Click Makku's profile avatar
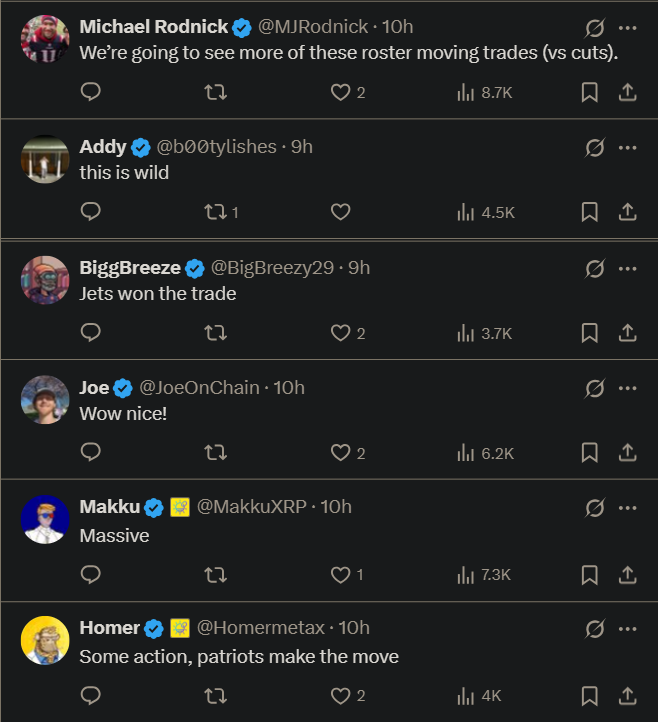The image size is (658, 722). coord(45,520)
